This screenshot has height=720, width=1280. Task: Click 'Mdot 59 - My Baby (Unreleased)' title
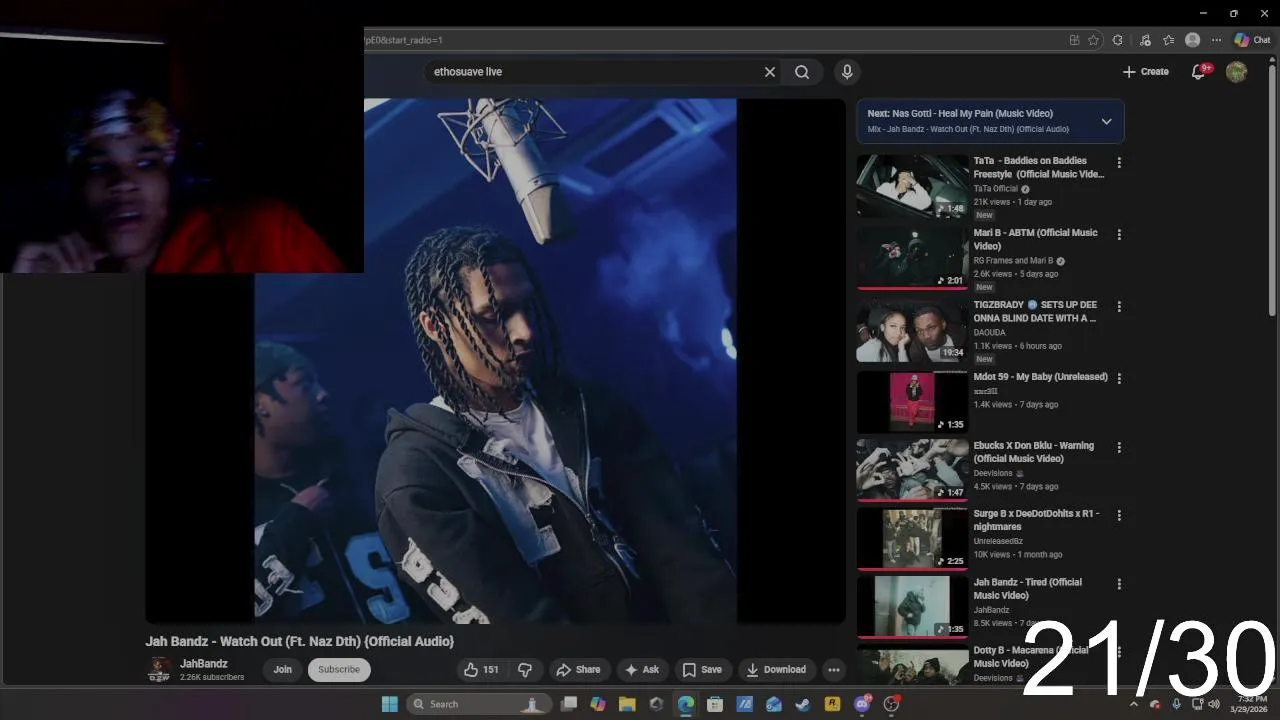pyautogui.click(x=1041, y=377)
